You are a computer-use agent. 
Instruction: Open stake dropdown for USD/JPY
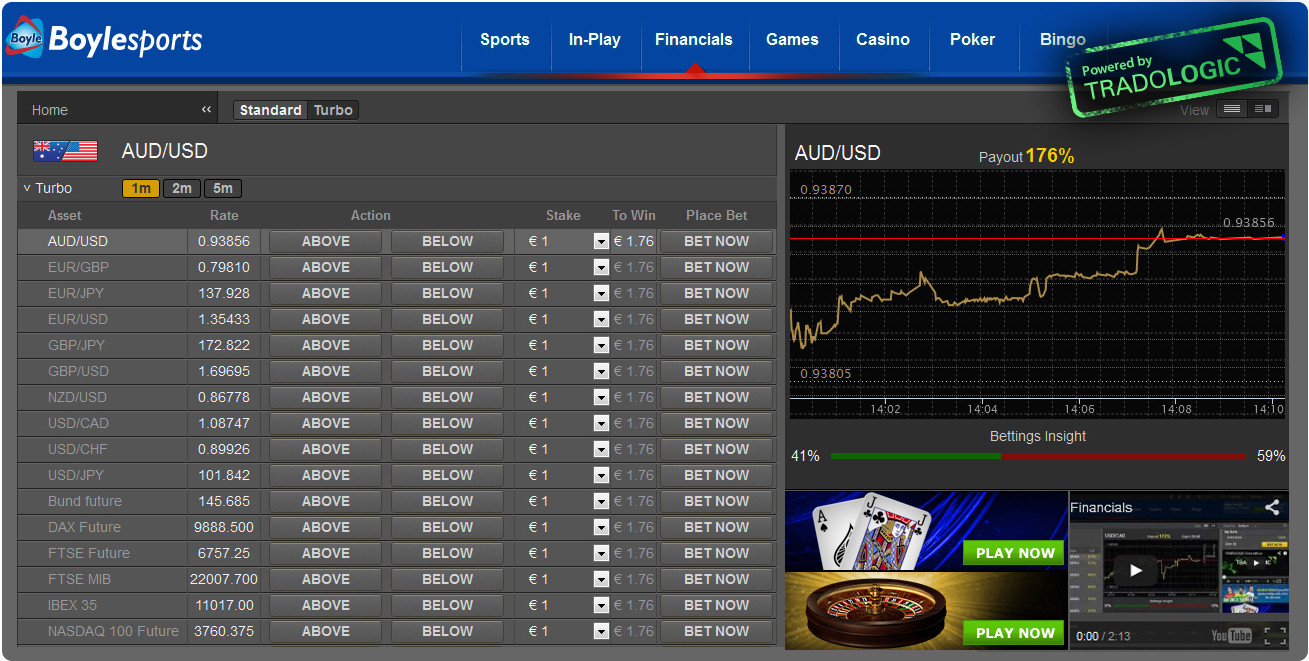(x=601, y=475)
